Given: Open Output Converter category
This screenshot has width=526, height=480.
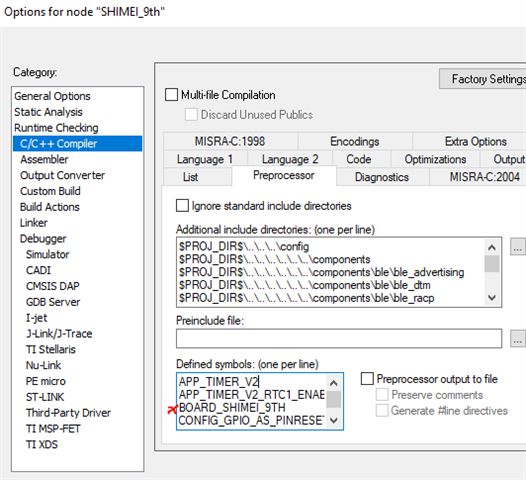Looking at the screenshot, I should coord(62,175).
